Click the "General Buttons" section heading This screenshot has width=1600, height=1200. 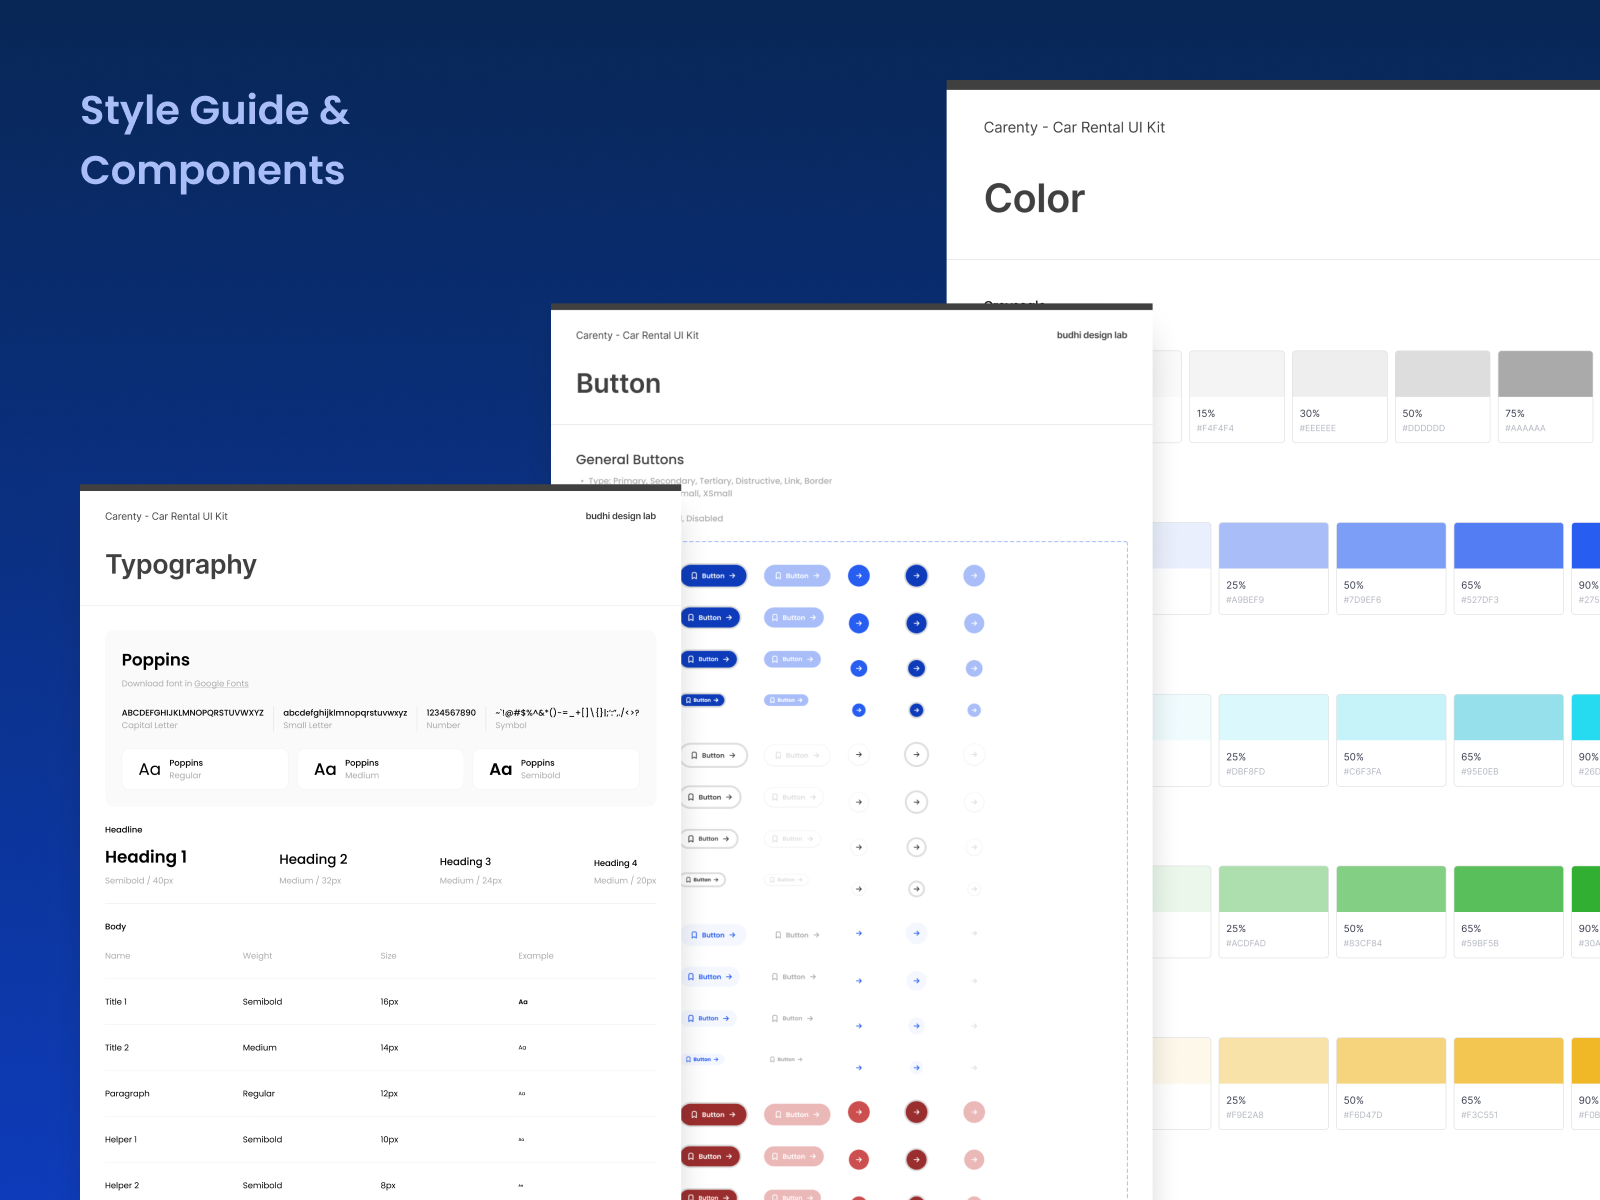630,460
